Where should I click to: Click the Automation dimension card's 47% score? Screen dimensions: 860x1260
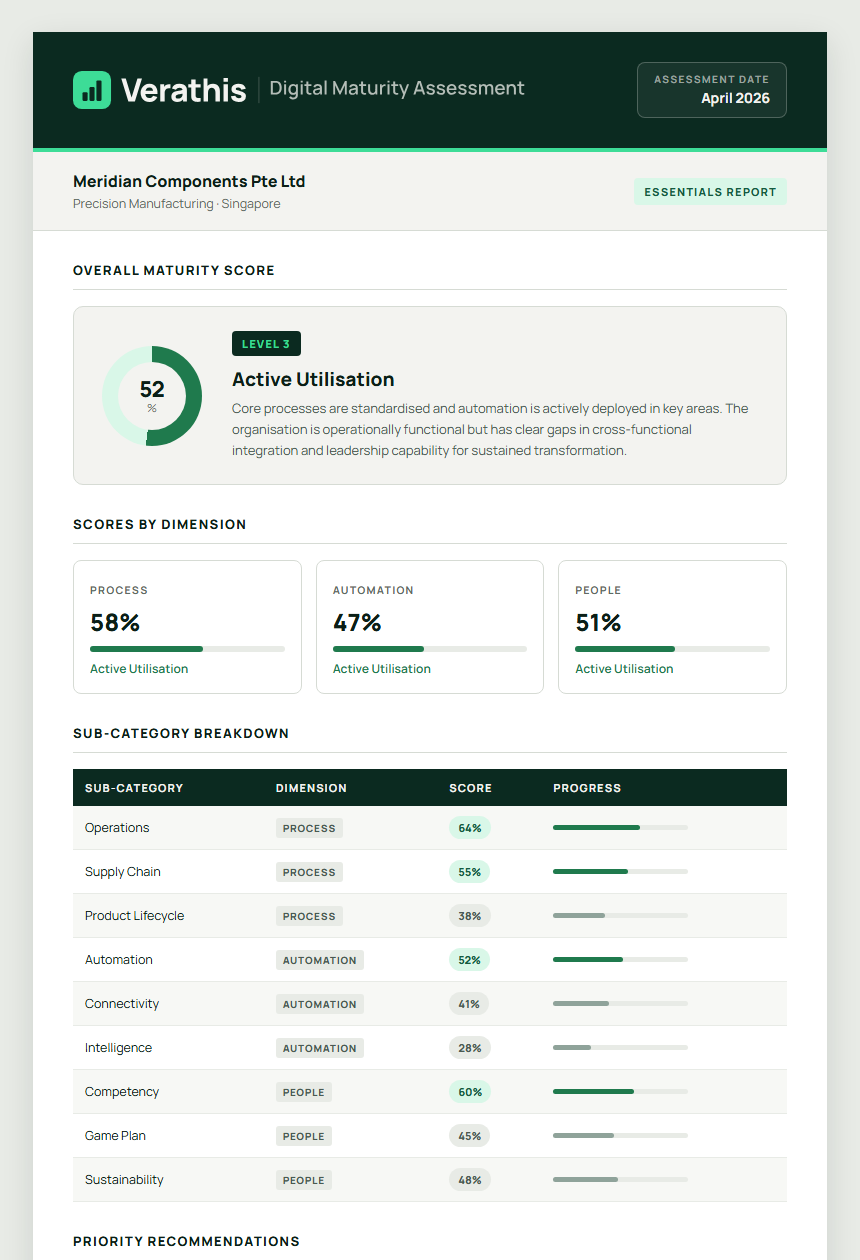(357, 623)
